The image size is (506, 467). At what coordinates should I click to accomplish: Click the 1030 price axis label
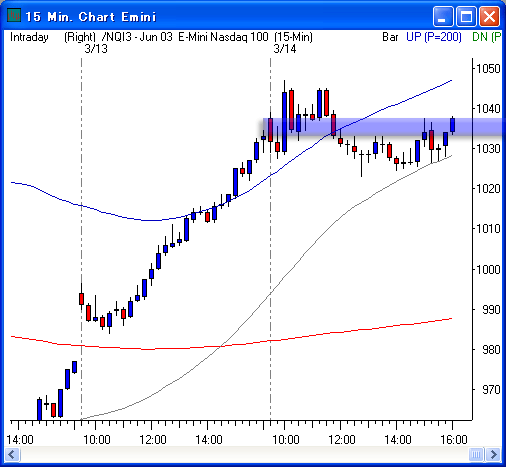click(x=488, y=149)
